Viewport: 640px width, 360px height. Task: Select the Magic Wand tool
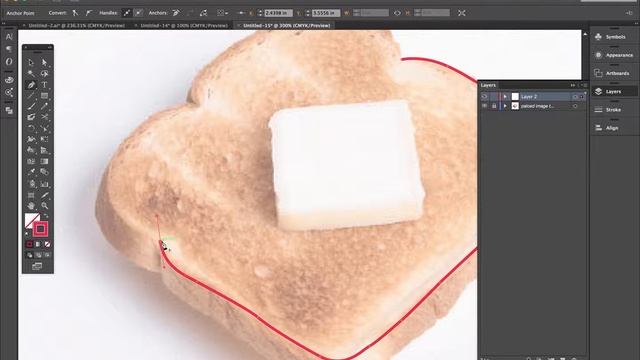click(31, 73)
